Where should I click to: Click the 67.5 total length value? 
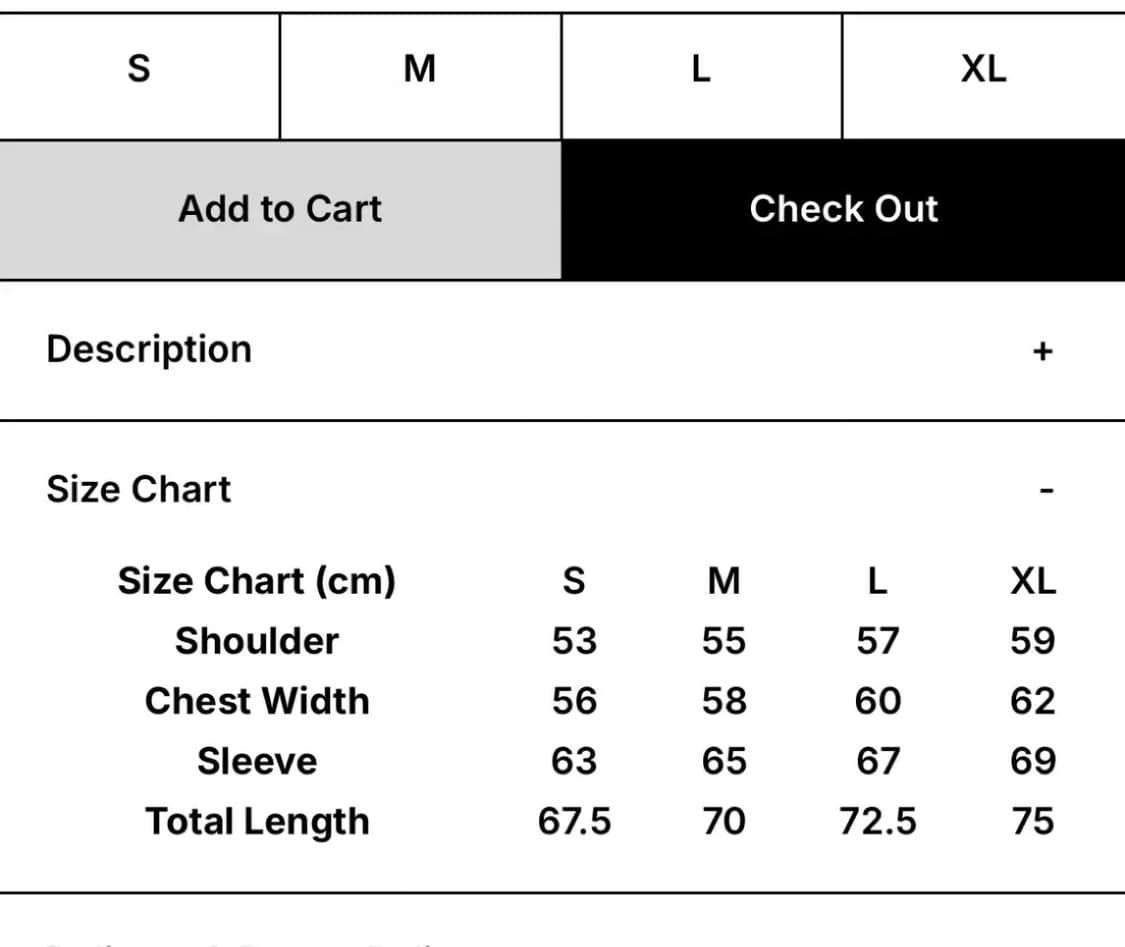575,821
